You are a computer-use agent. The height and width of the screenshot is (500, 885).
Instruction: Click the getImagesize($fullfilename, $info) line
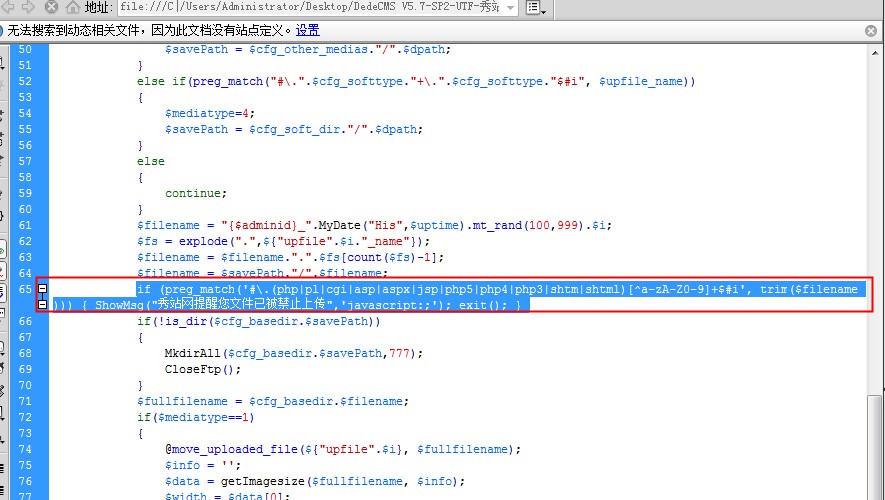click(x=315, y=481)
